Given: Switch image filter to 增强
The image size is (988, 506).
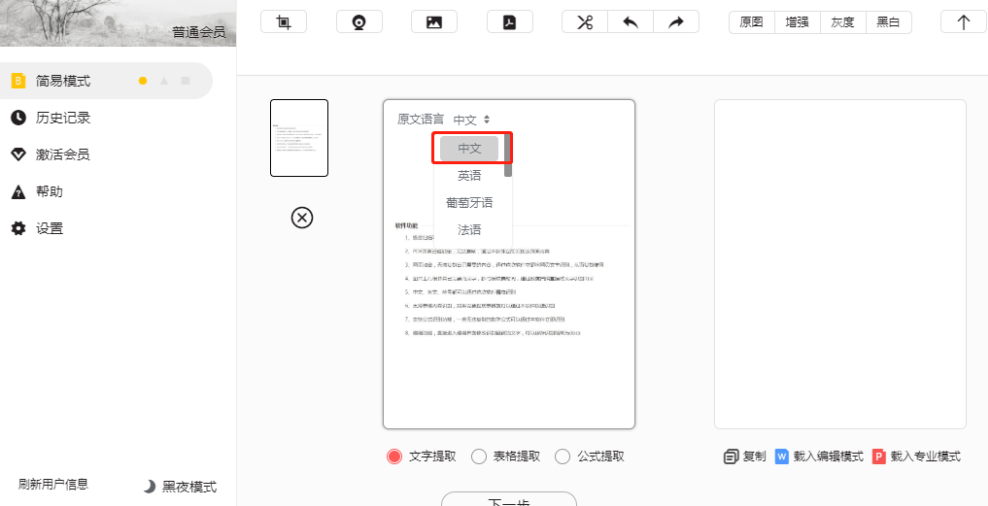Looking at the screenshot, I should tap(797, 22).
